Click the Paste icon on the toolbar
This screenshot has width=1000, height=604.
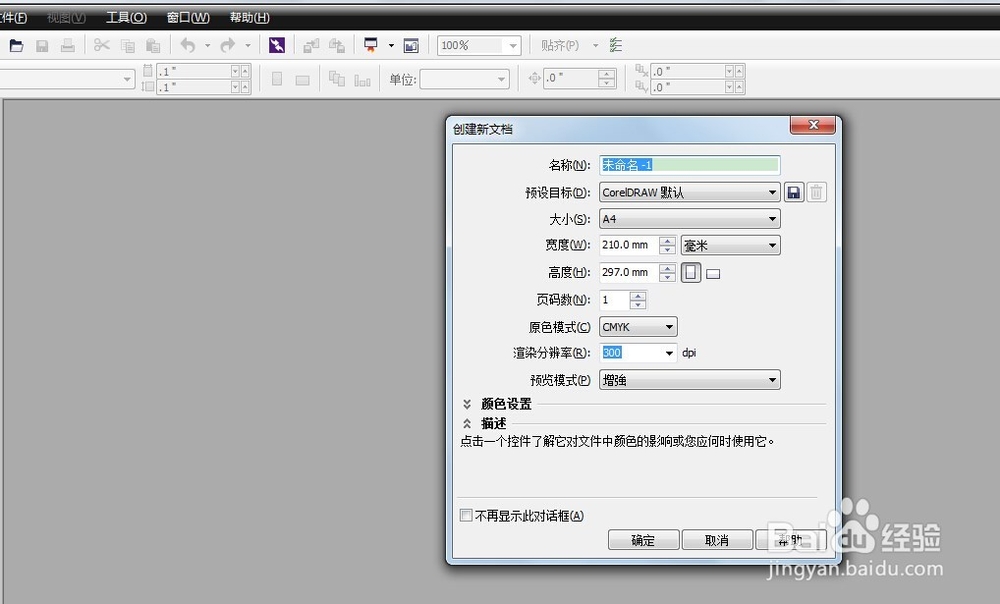tap(151, 45)
